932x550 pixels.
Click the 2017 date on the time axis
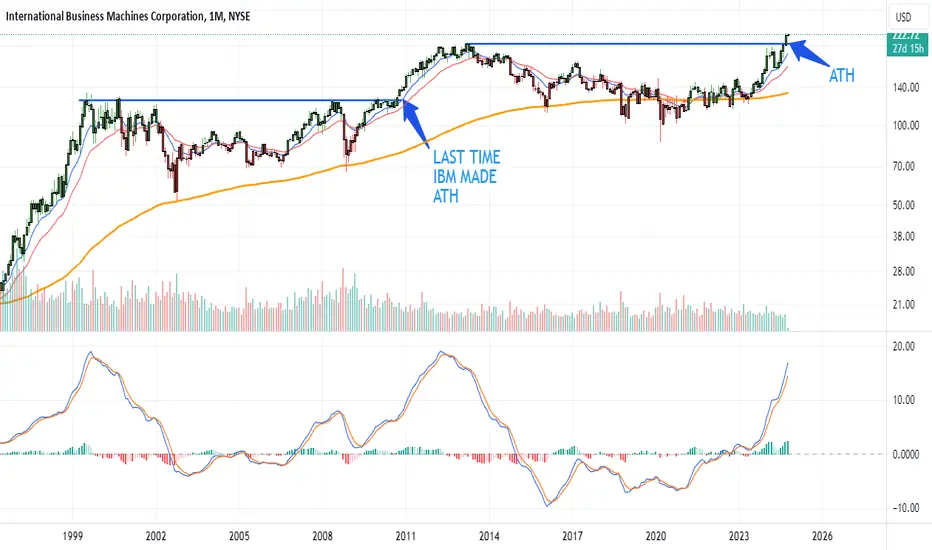[x=572, y=536]
